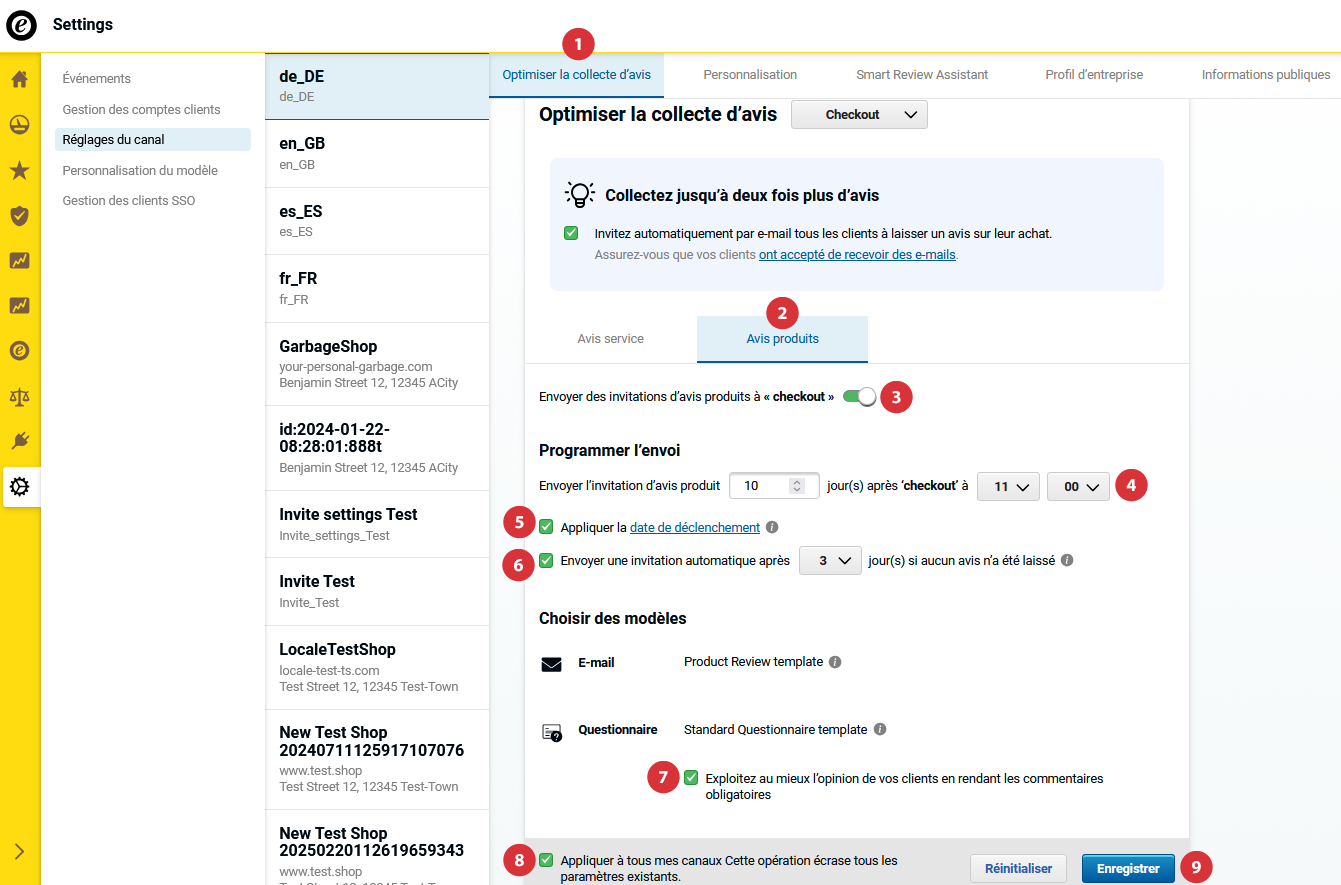This screenshot has height=885, width=1341.
Task: Switch to the Smart Review Assistant tab
Action: [921, 75]
